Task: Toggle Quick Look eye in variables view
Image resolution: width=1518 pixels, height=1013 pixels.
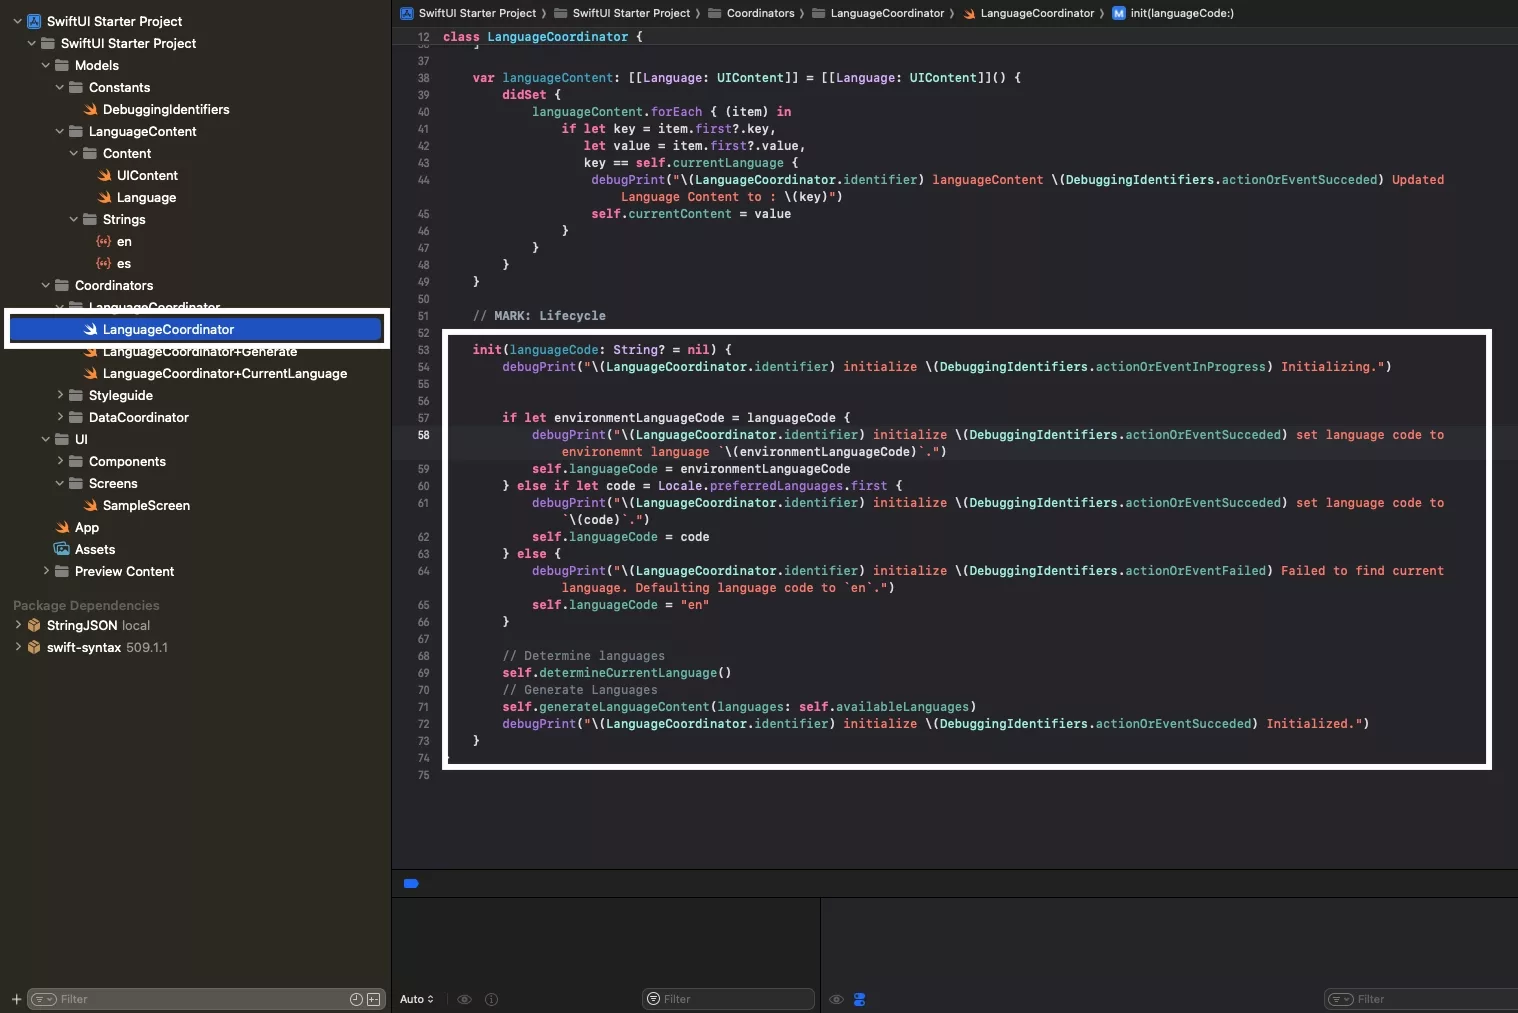Action: point(464,999)
